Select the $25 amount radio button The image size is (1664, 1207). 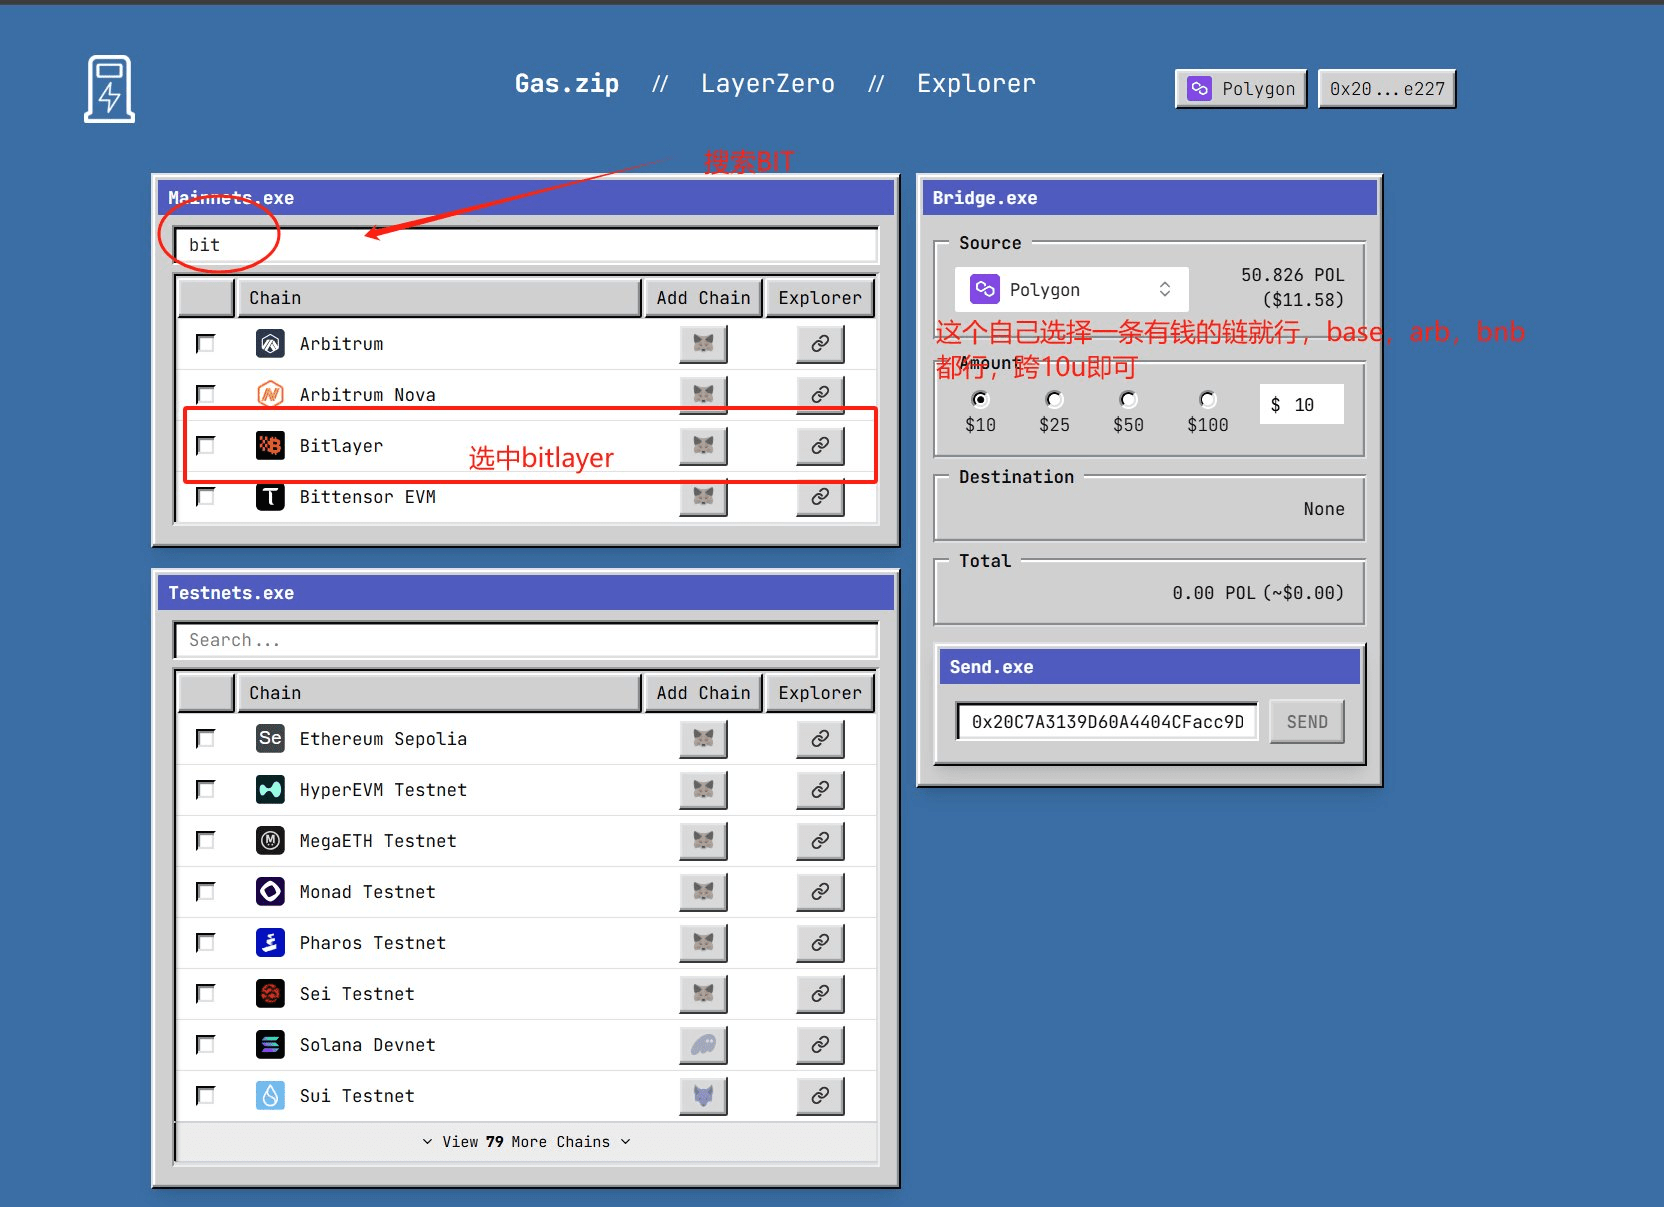click(1054, 400)
